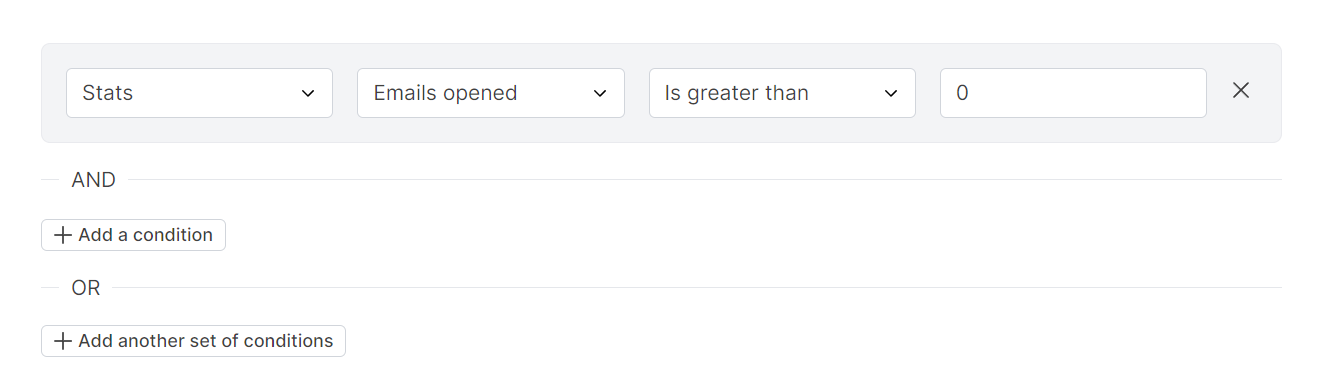
Task: Select the OR separator label
Action: point(86,288)
